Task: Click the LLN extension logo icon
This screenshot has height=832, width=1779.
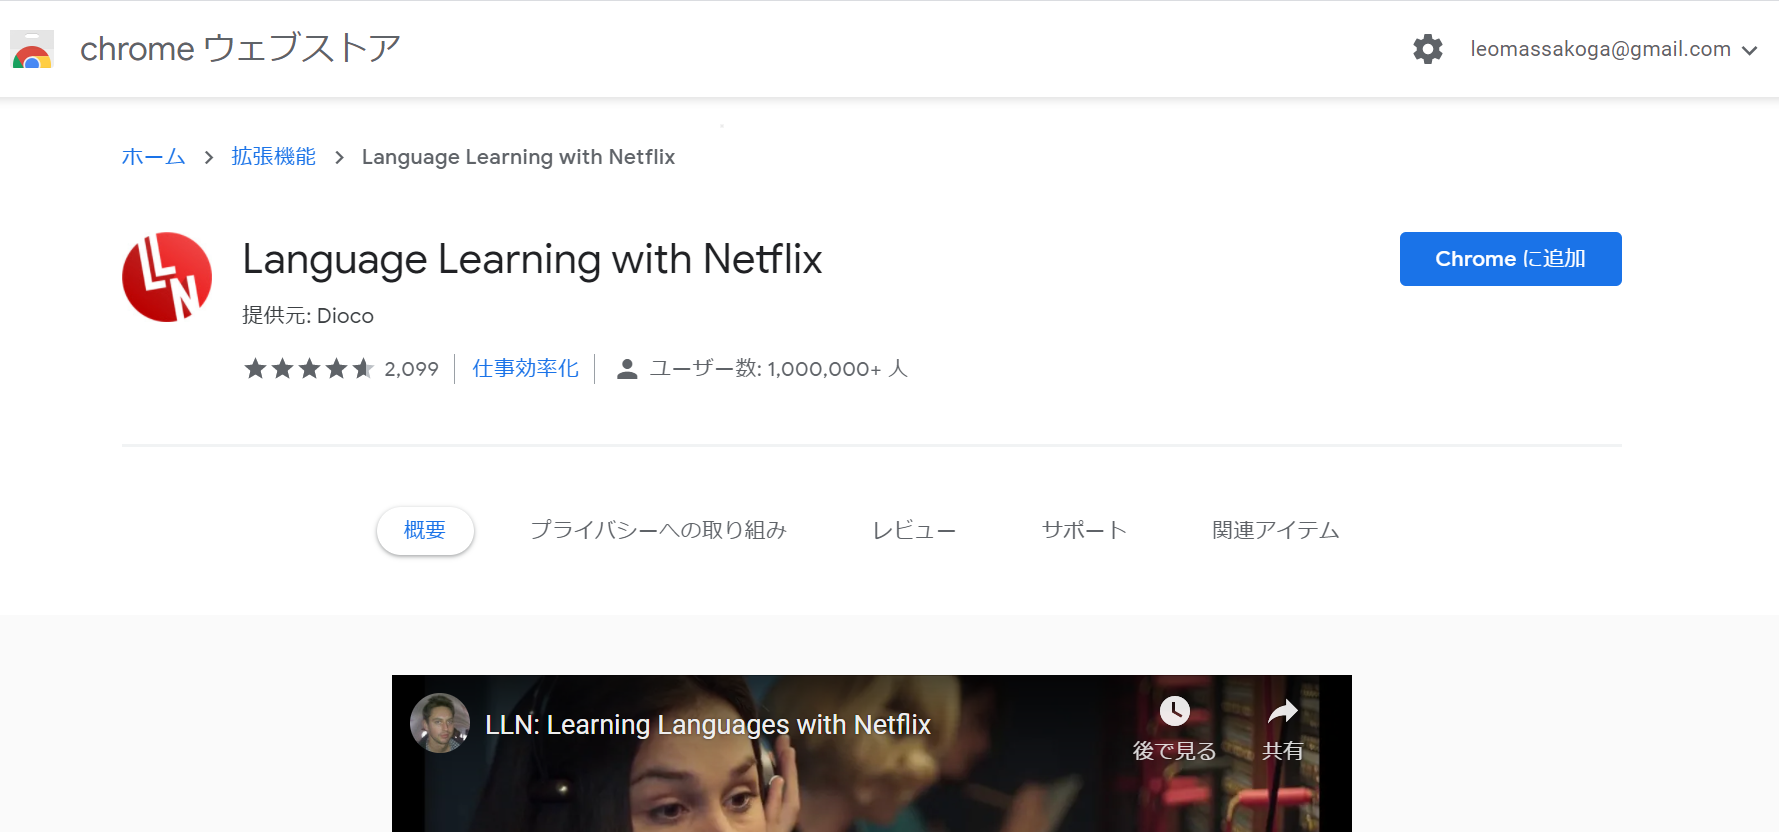Action: click(167, 277)
